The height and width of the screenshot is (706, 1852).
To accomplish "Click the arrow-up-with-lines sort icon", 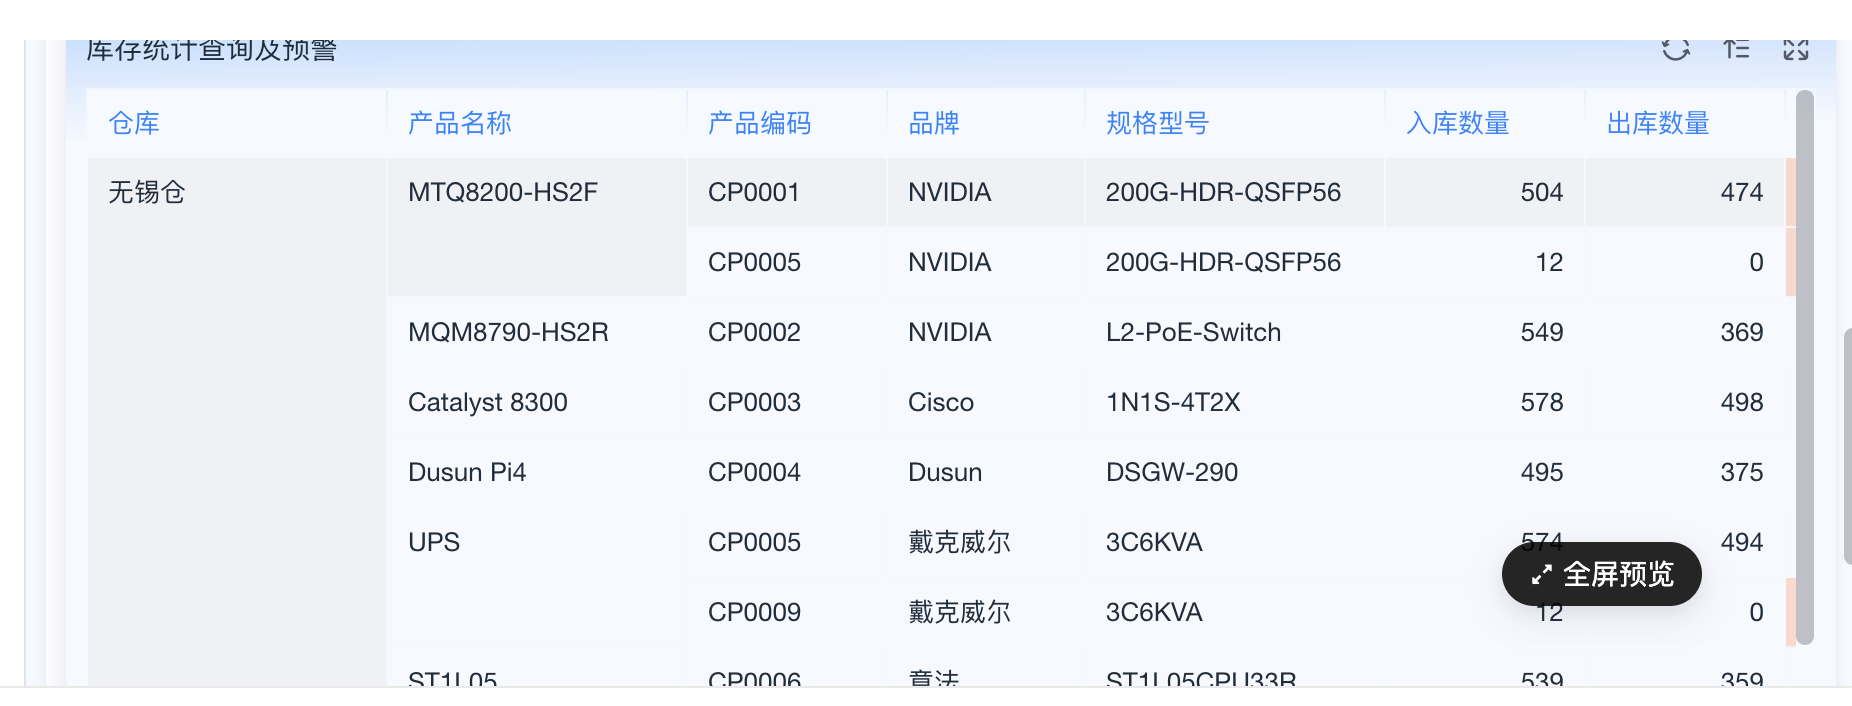I will point(1736,49).
